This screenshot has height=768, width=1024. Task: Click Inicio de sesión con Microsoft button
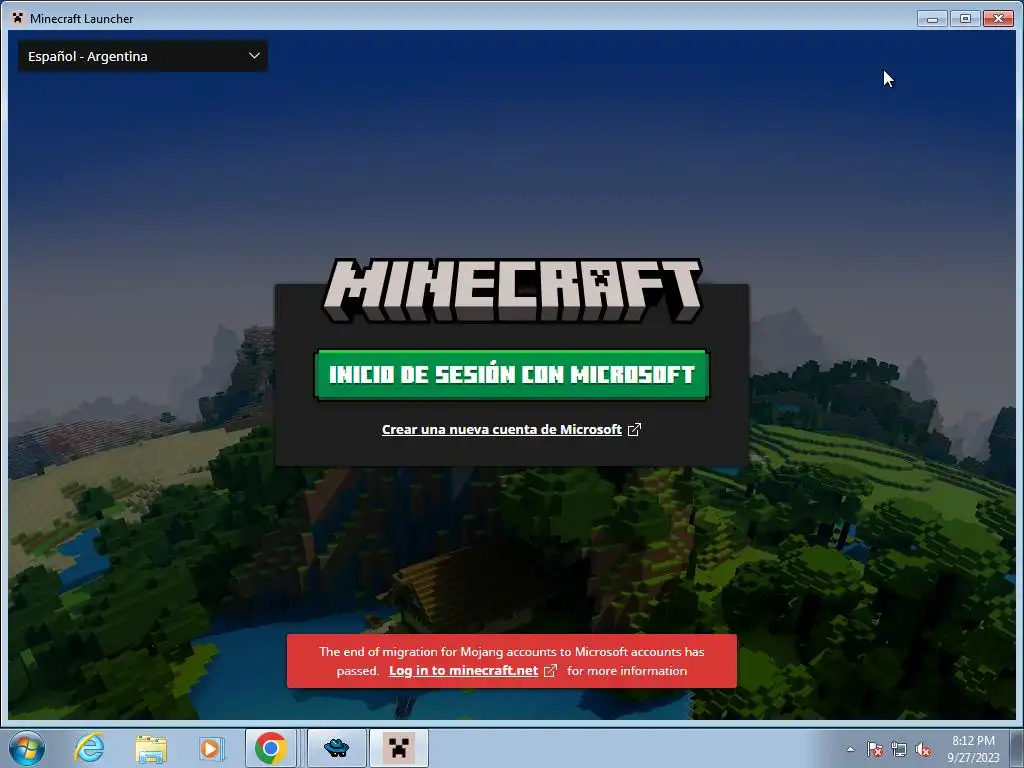click(x=511, y=374)
